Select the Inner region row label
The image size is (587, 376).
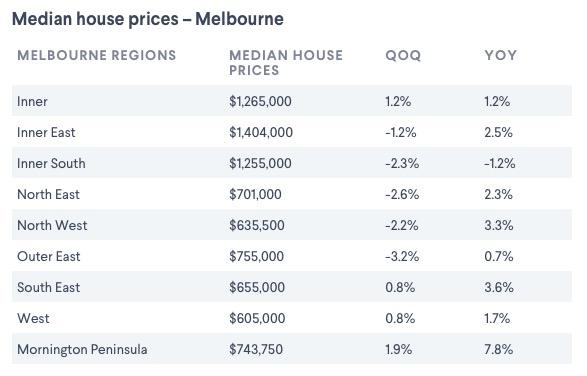pos(32,101)
